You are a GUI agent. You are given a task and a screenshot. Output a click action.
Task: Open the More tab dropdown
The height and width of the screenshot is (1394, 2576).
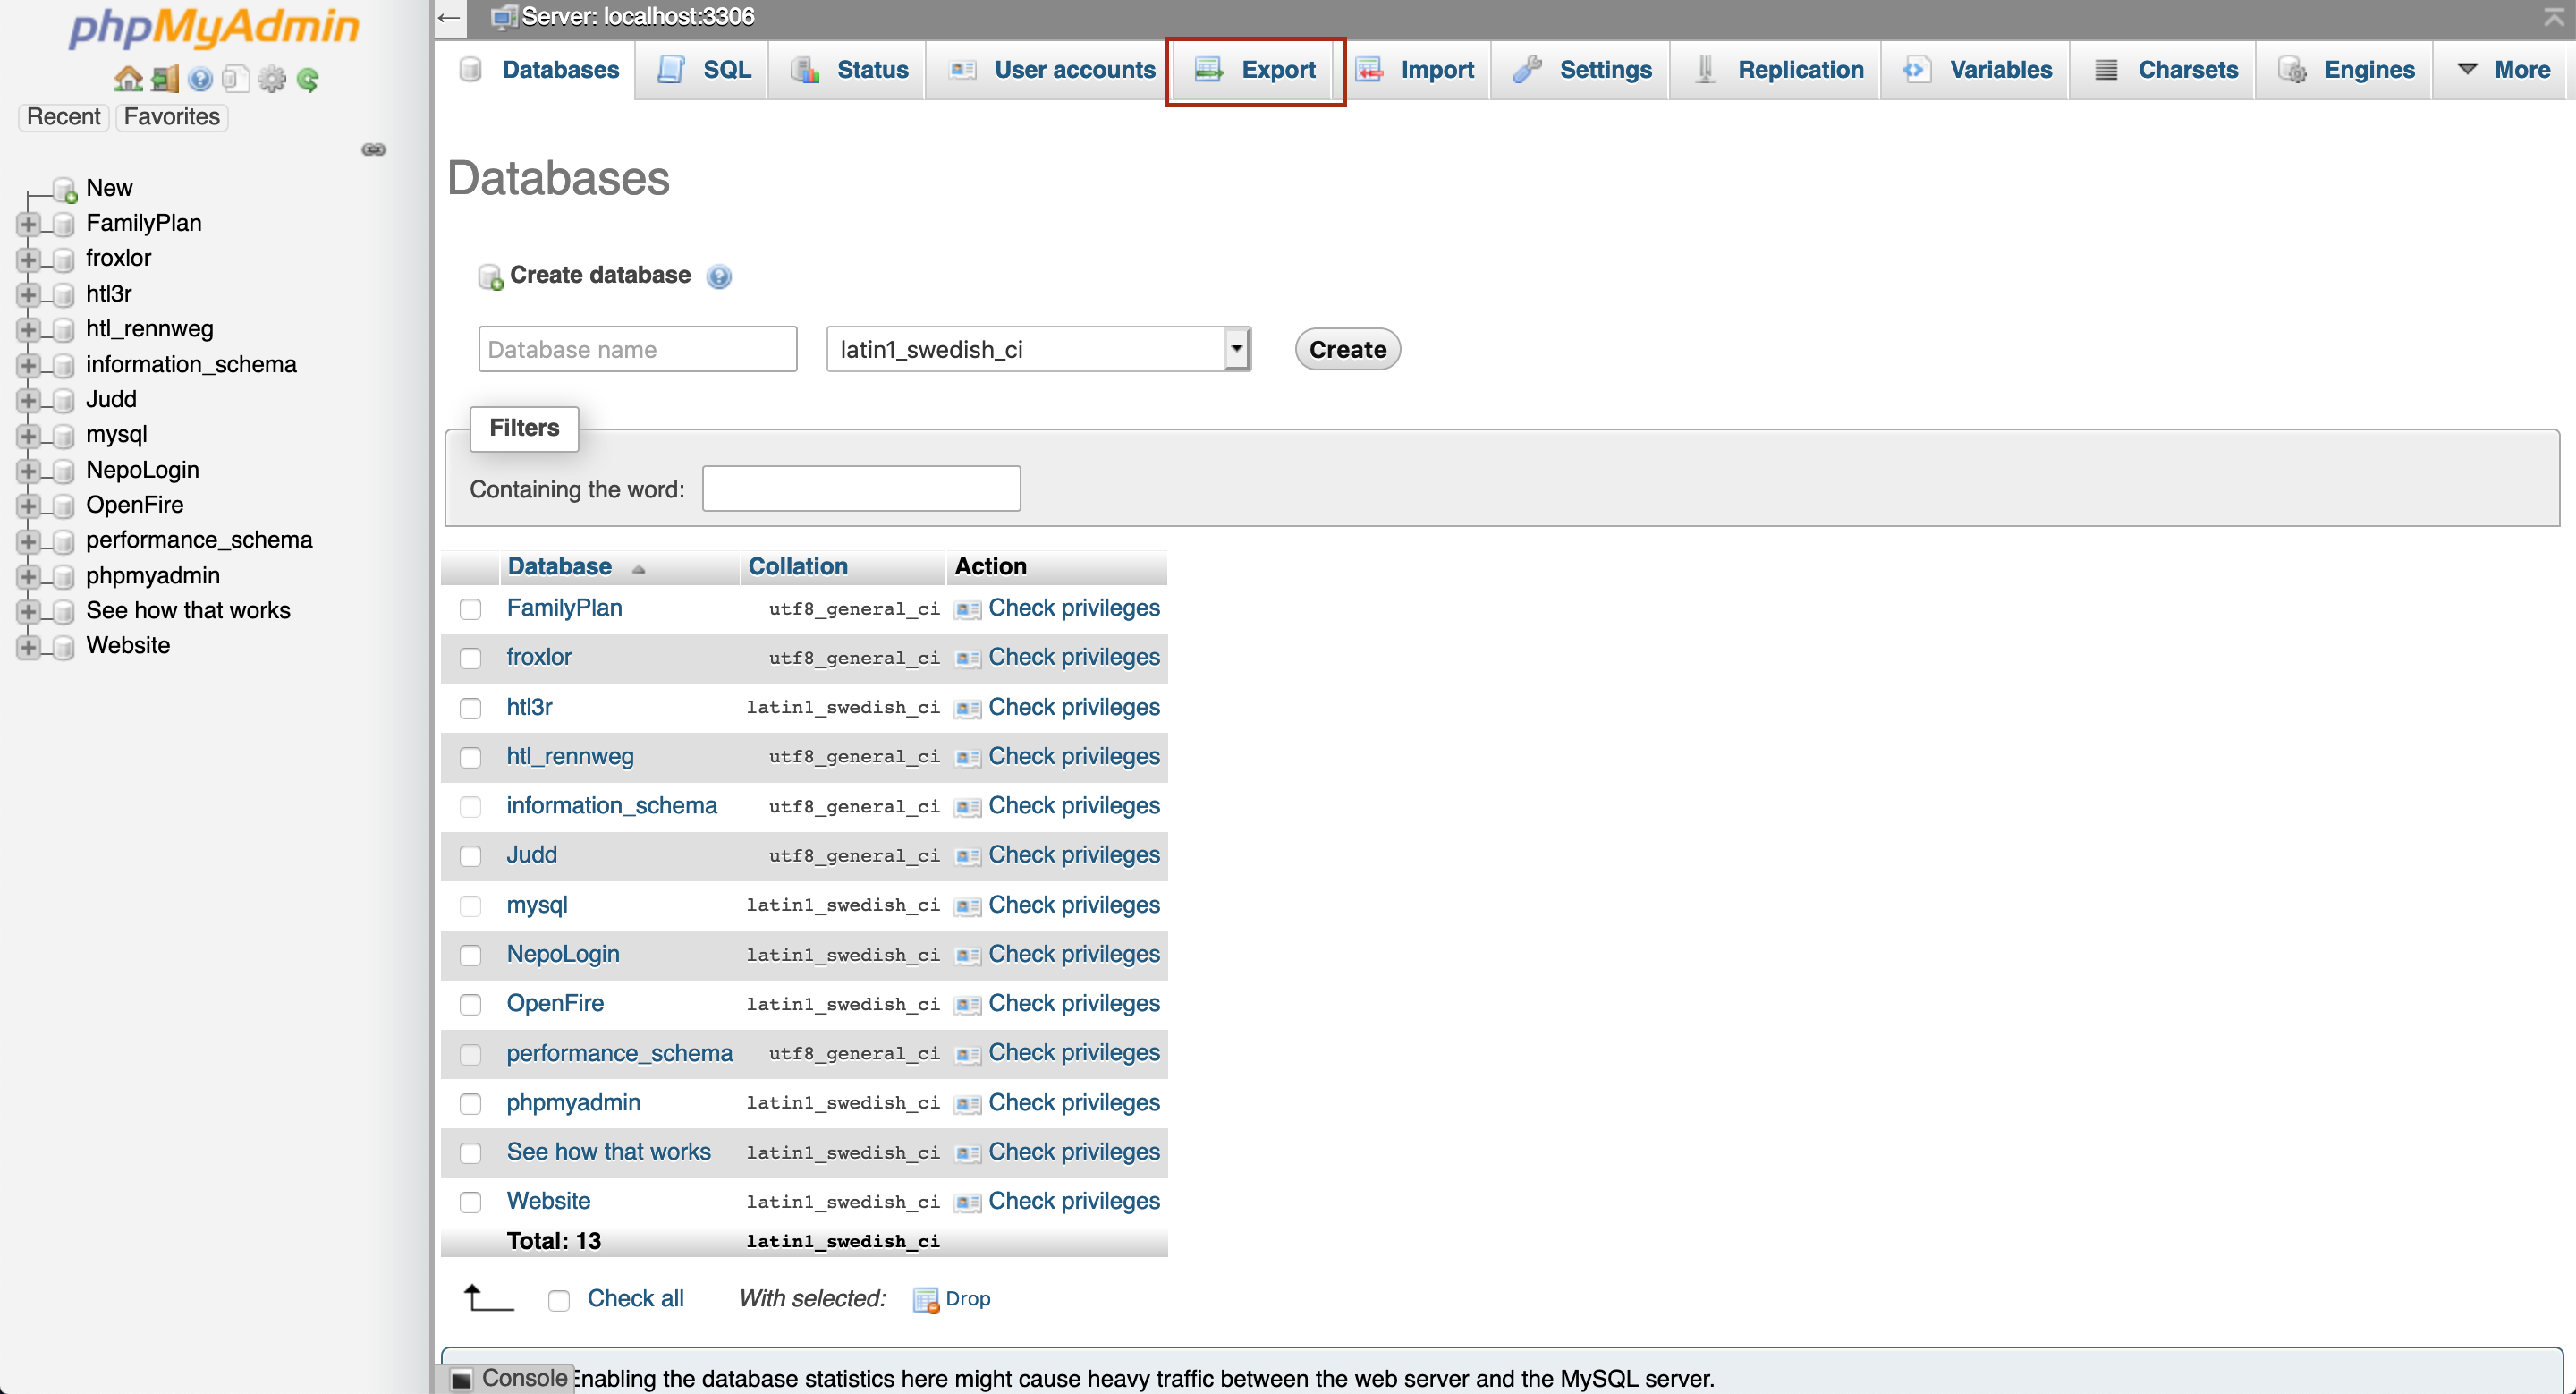(2502, 70)
